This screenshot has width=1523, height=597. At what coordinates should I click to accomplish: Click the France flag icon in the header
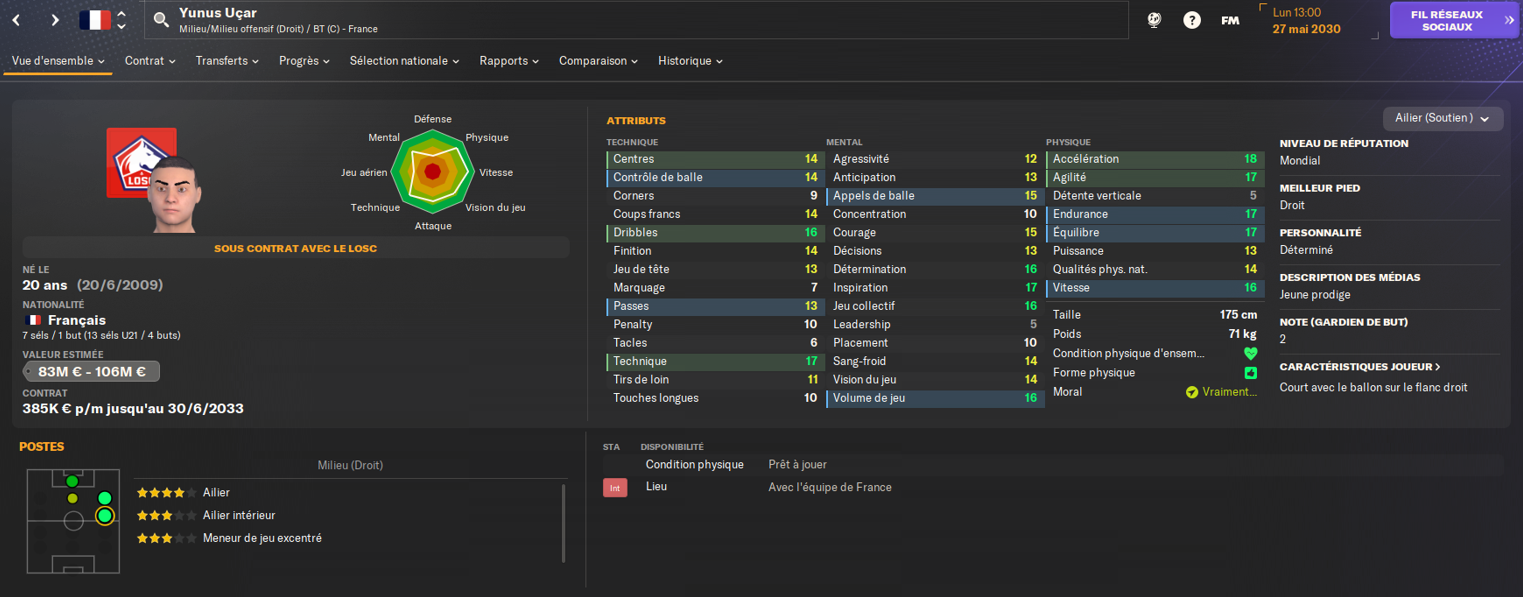tap(95, 20)
